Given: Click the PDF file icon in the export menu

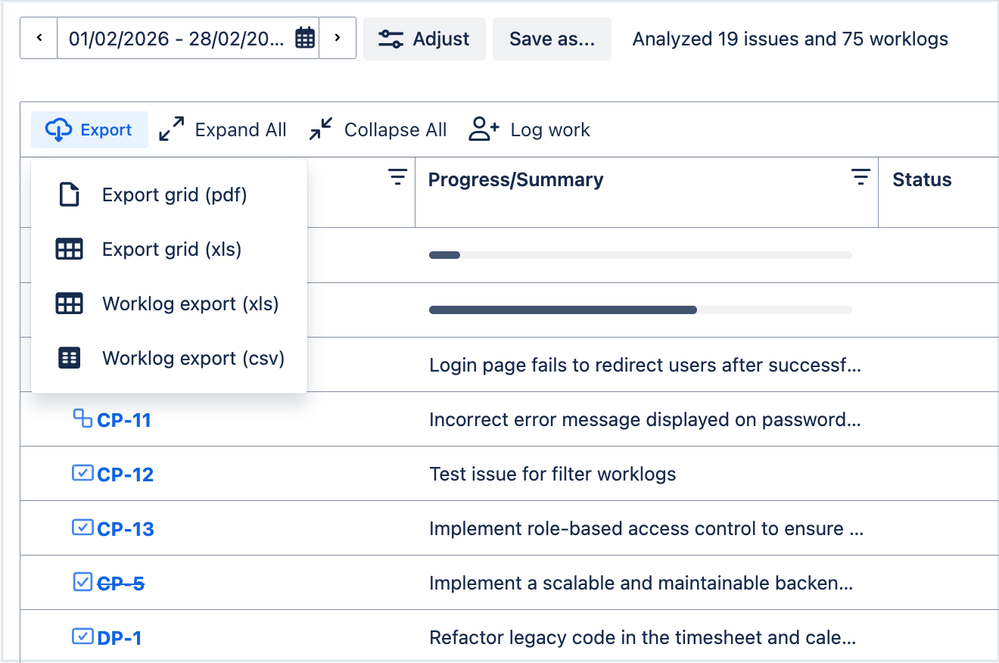Looking at the screenshot, I should coord(69,194).
